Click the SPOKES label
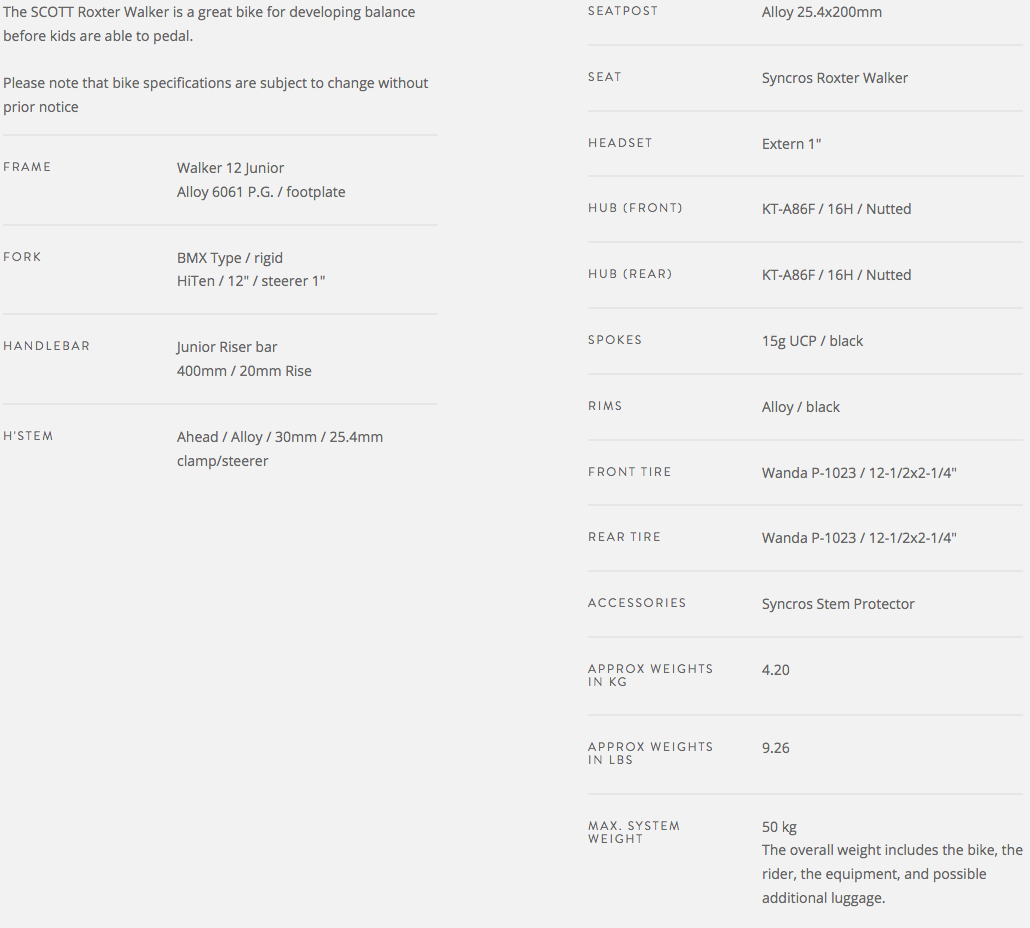The height and width of the screenshot is (928, 1030). click(615, 340)
